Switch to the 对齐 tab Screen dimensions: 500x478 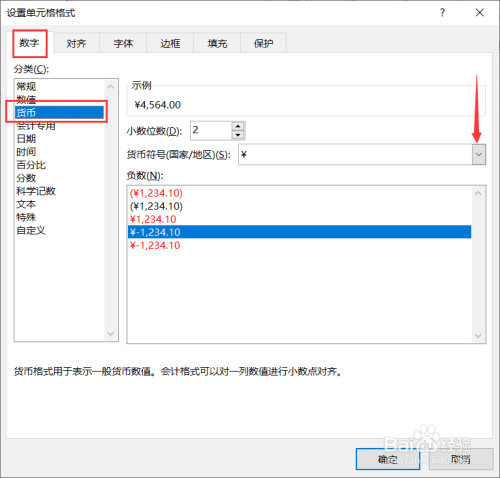pos(76,43)
